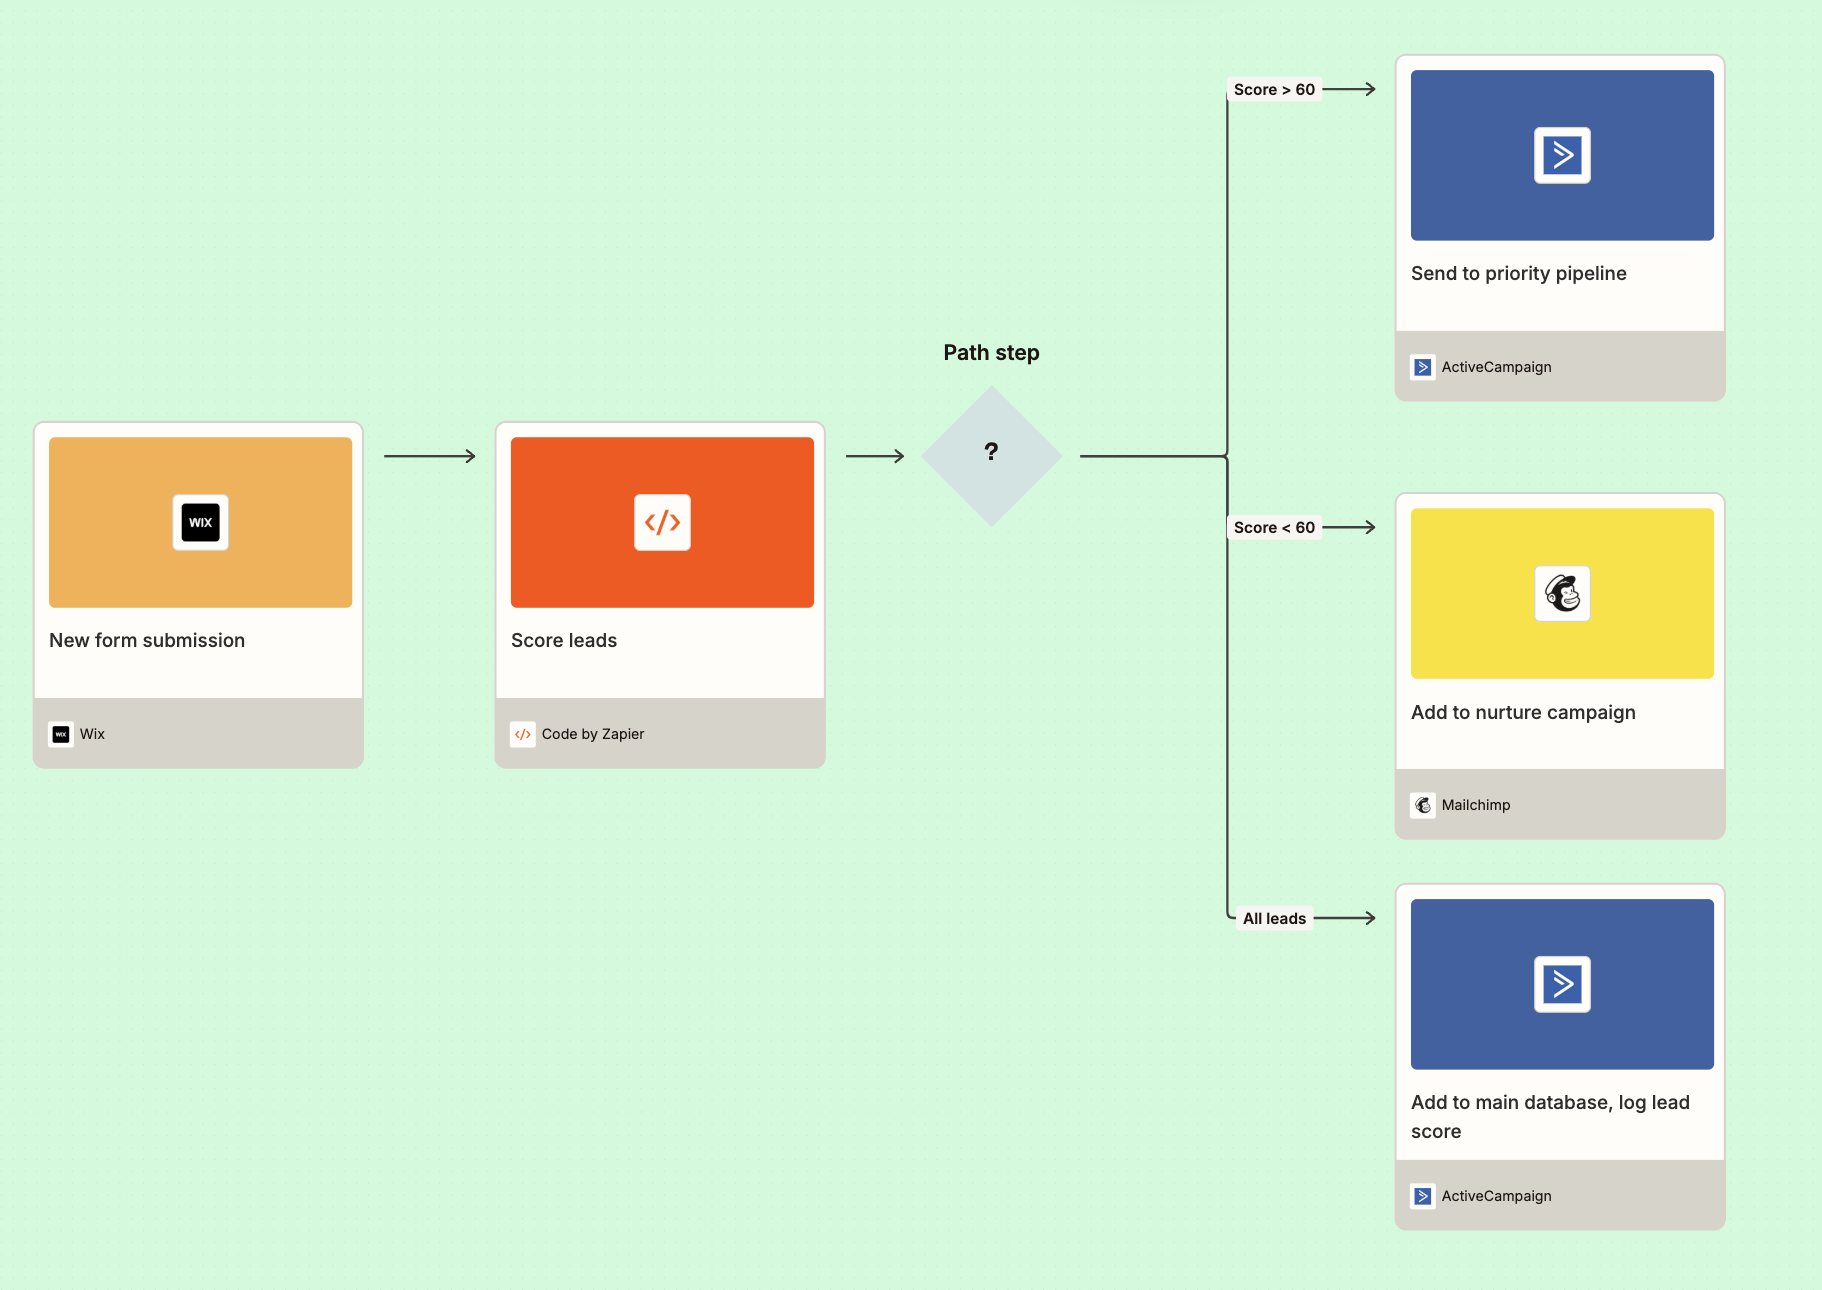Click small ActiveCampaign icon under priority pipeline
1822x1290 pixels.
1423,367
